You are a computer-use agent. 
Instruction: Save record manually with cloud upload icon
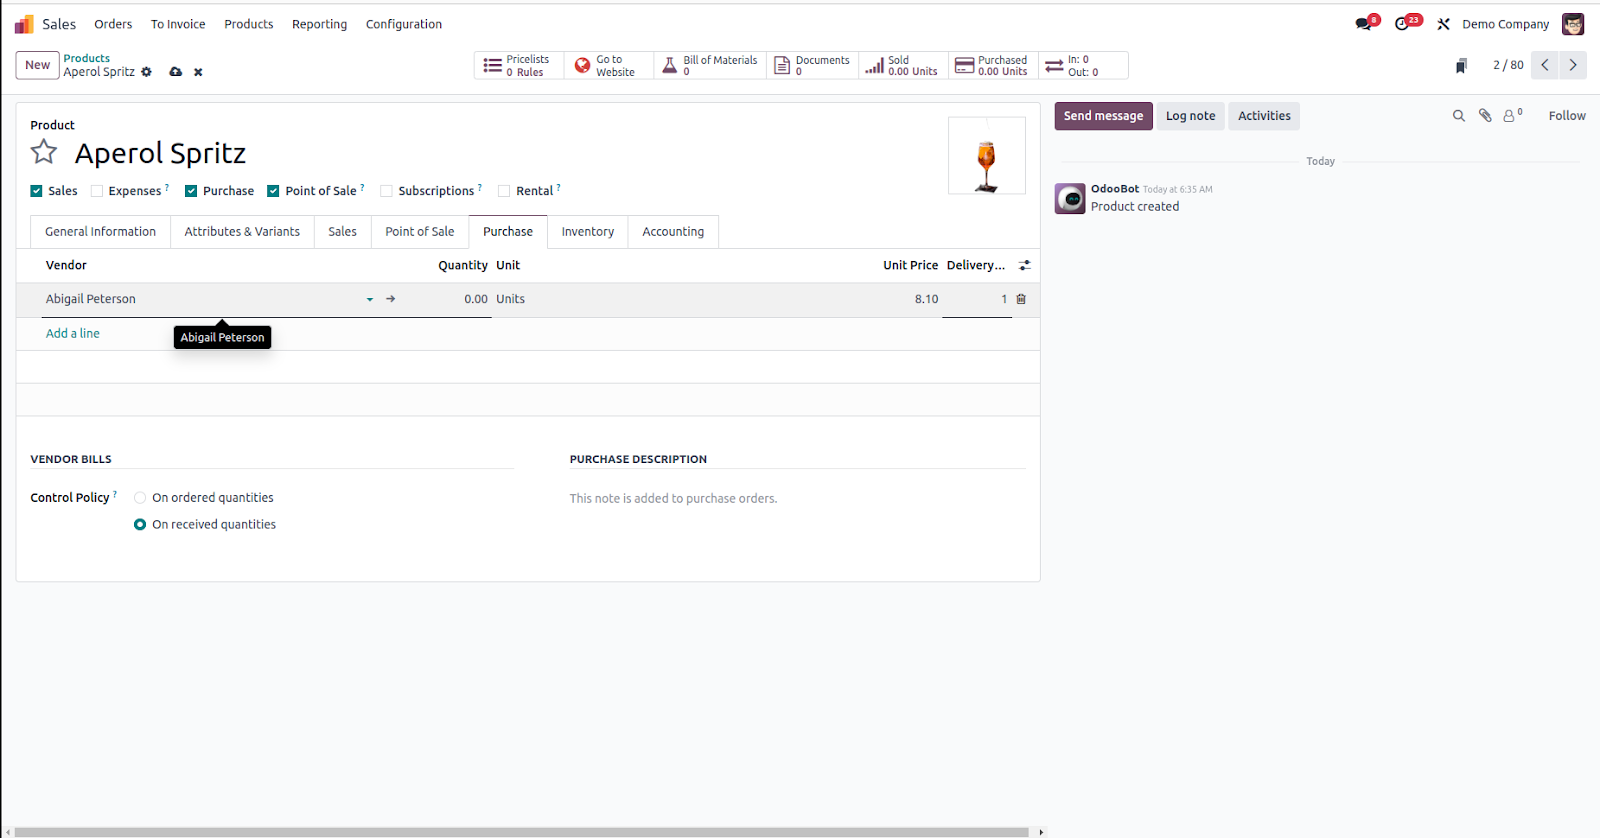(x=176, y=72)
